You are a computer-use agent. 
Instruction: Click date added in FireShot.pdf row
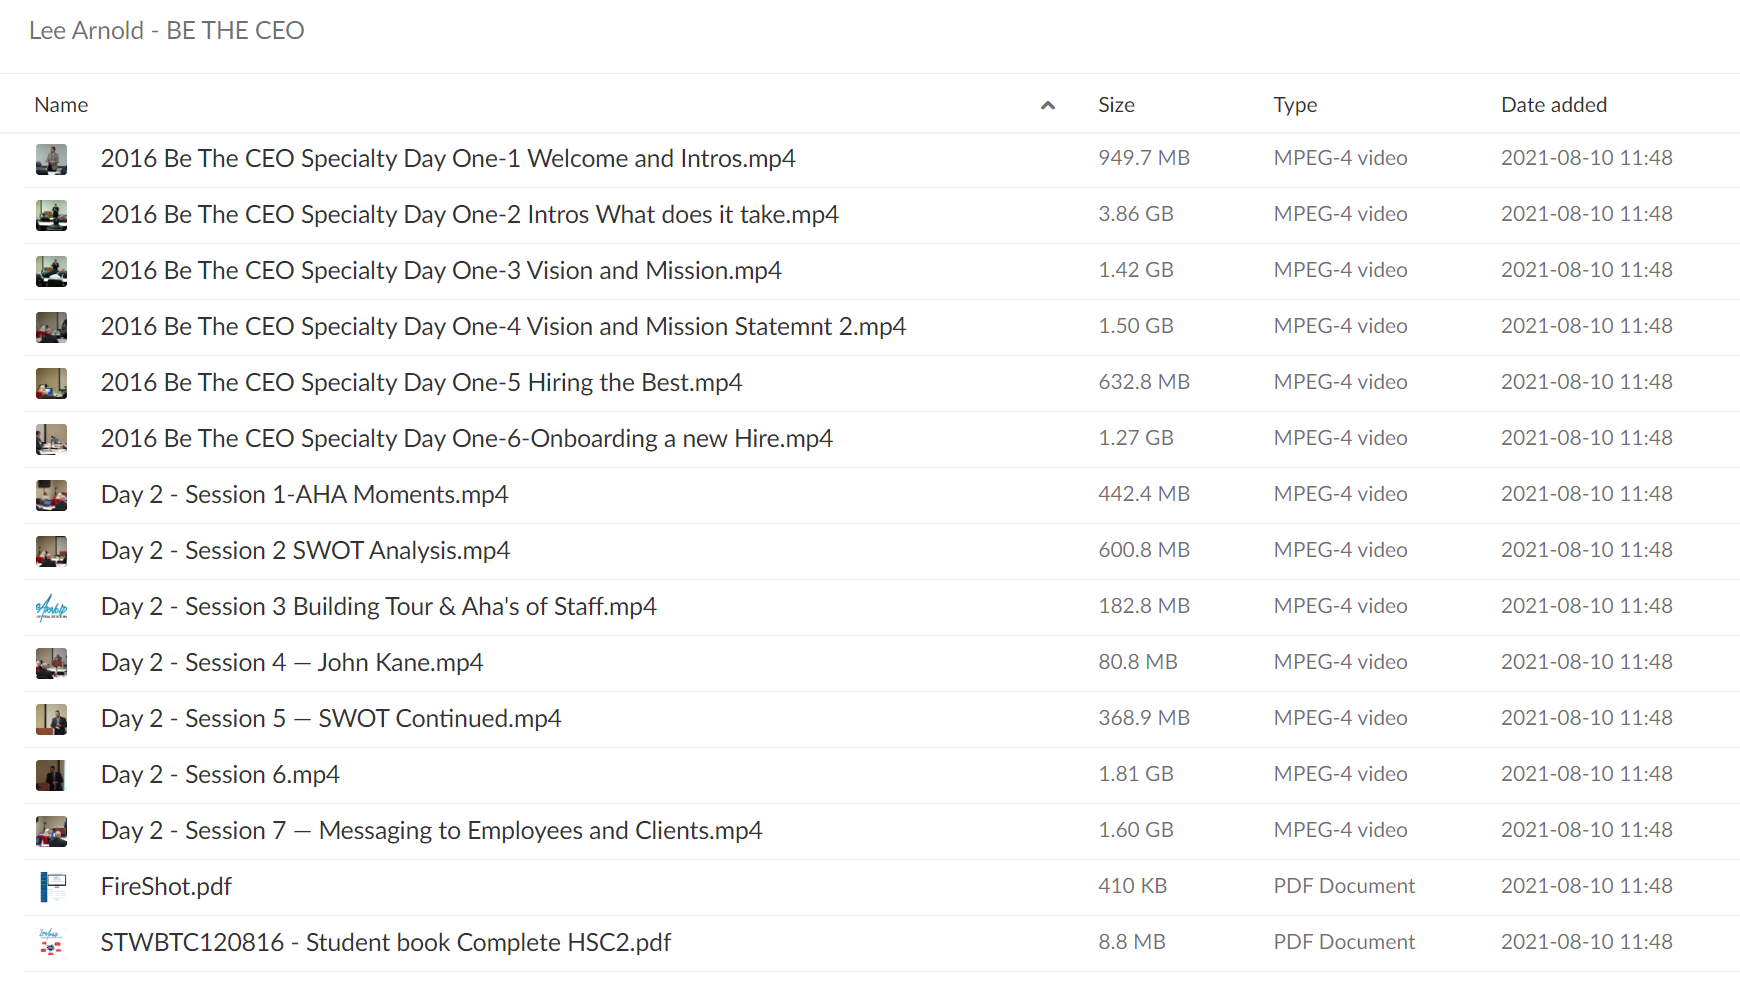click(1587, 886)
